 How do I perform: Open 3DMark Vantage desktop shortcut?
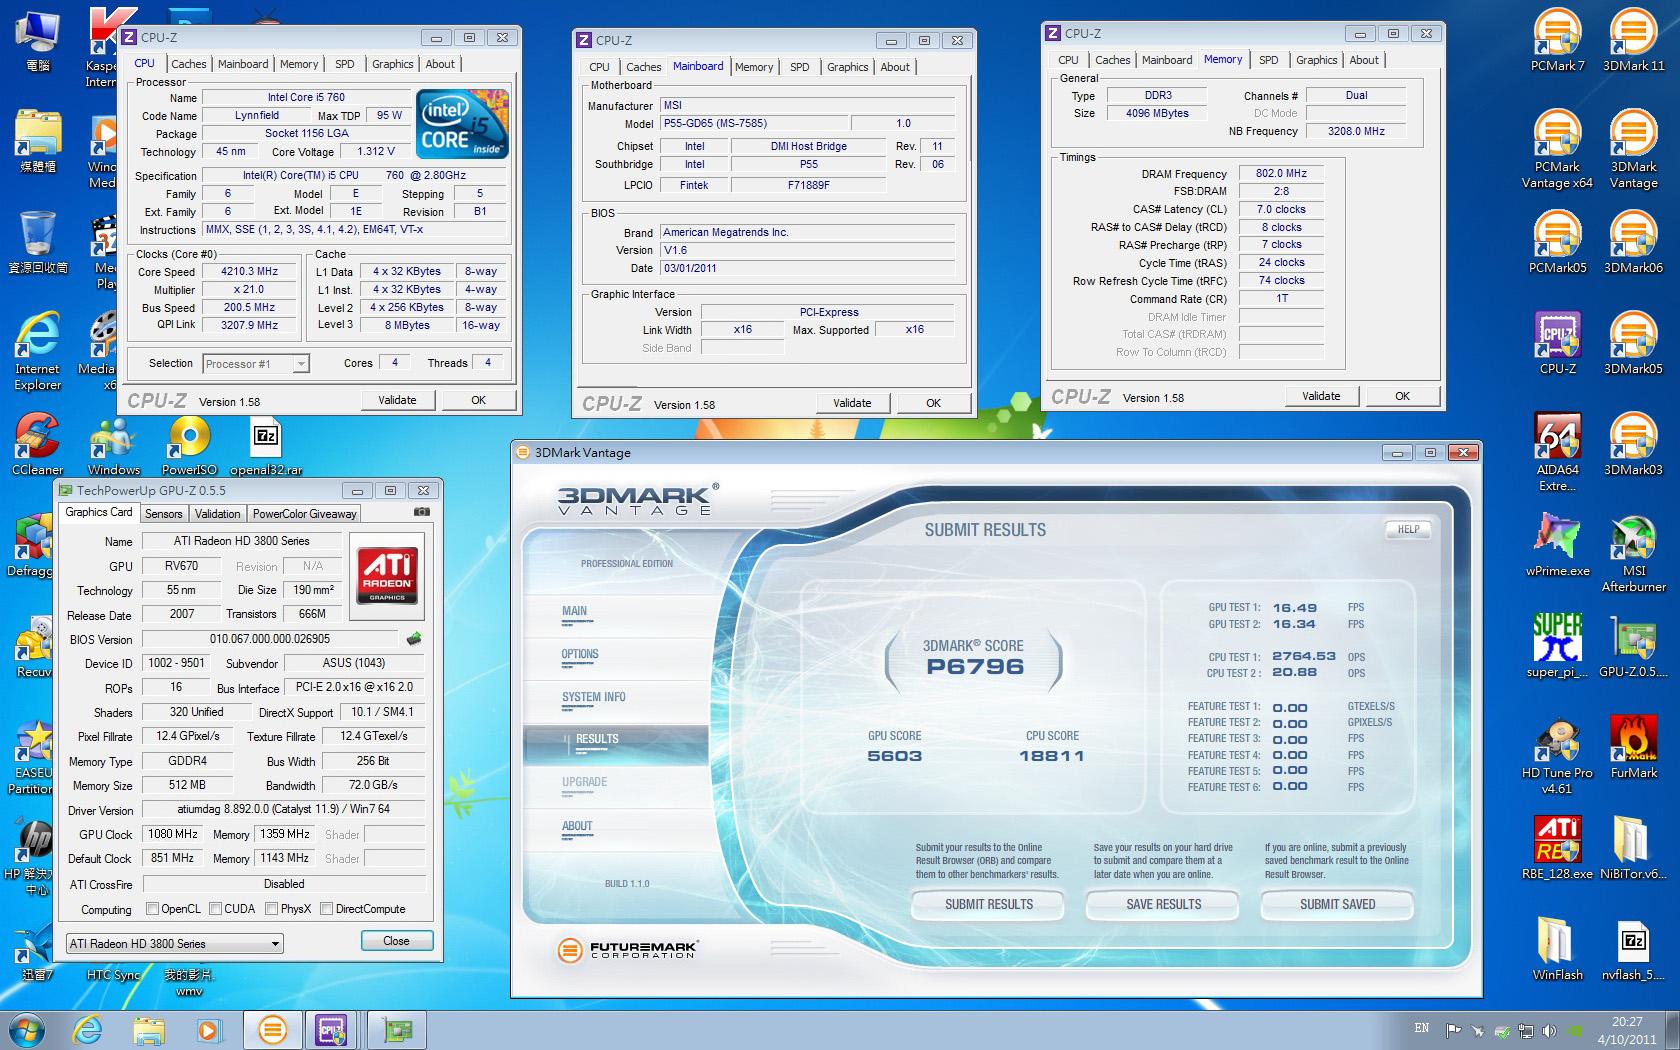click(x=1633, y=149)
